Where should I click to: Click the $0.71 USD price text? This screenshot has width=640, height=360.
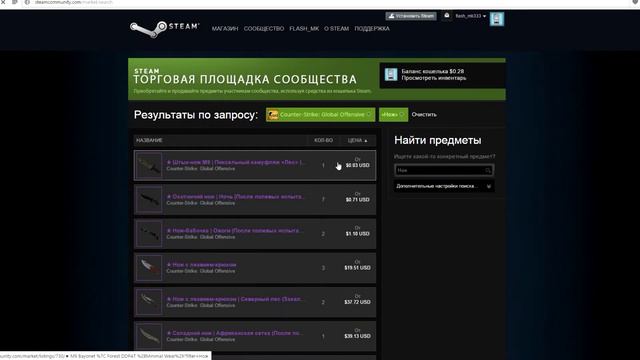(358, 200)
